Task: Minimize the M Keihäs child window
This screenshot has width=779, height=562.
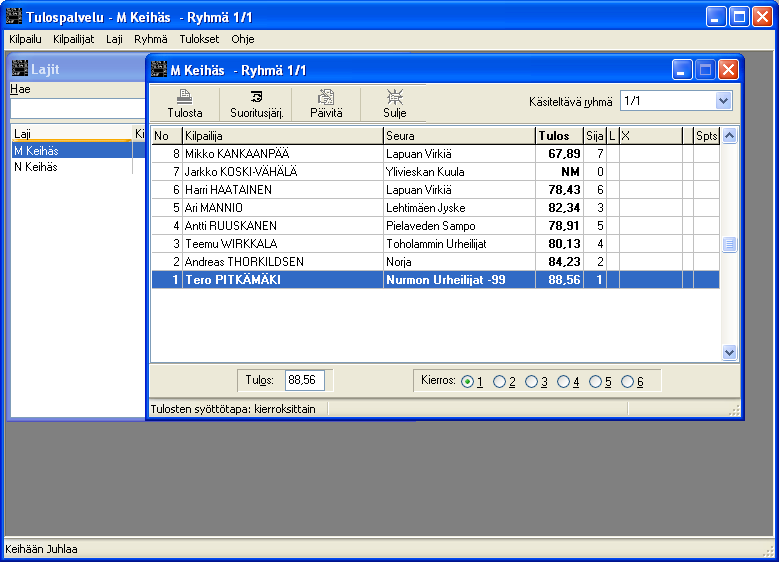Action: 682,70
